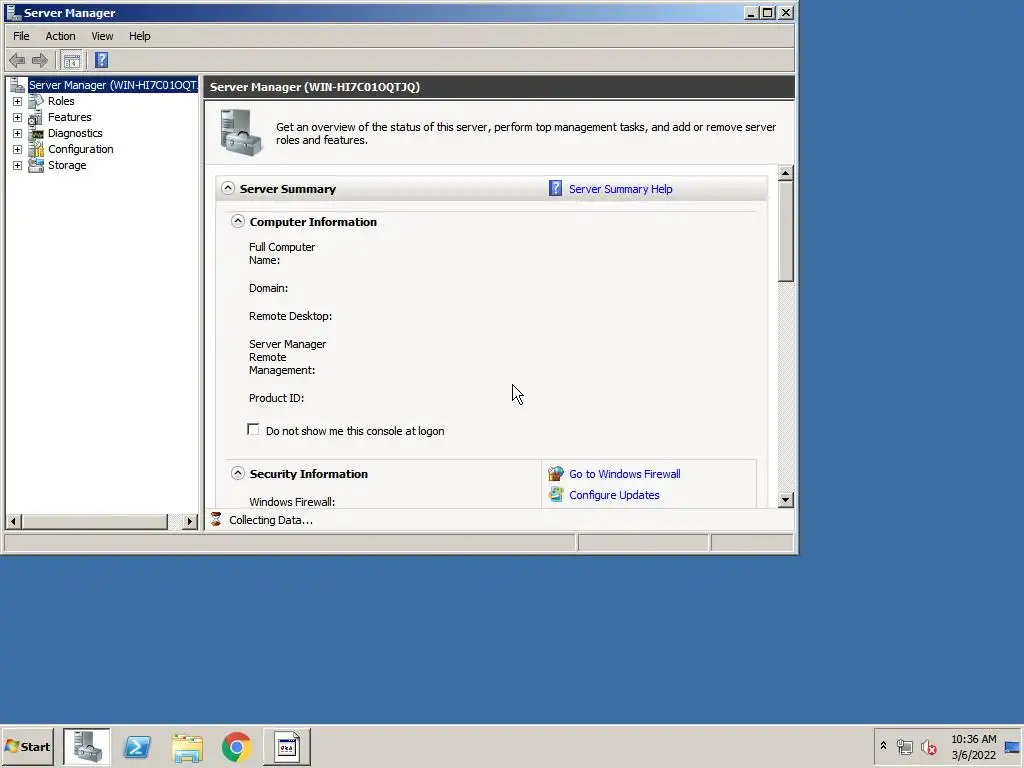This screenshot has width=1024, height=768.
Task: Click the blue Help toolbar icon
Action: [101, 60]
